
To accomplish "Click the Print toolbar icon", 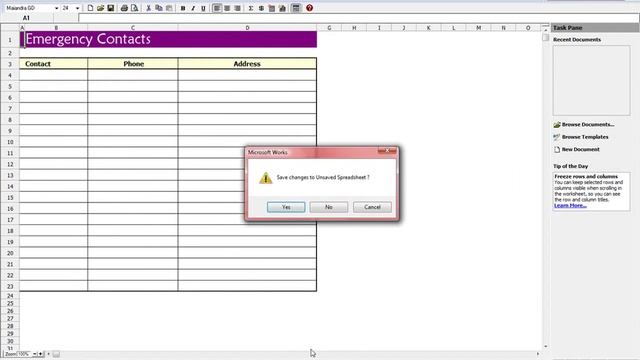I will tap(124, 8).
